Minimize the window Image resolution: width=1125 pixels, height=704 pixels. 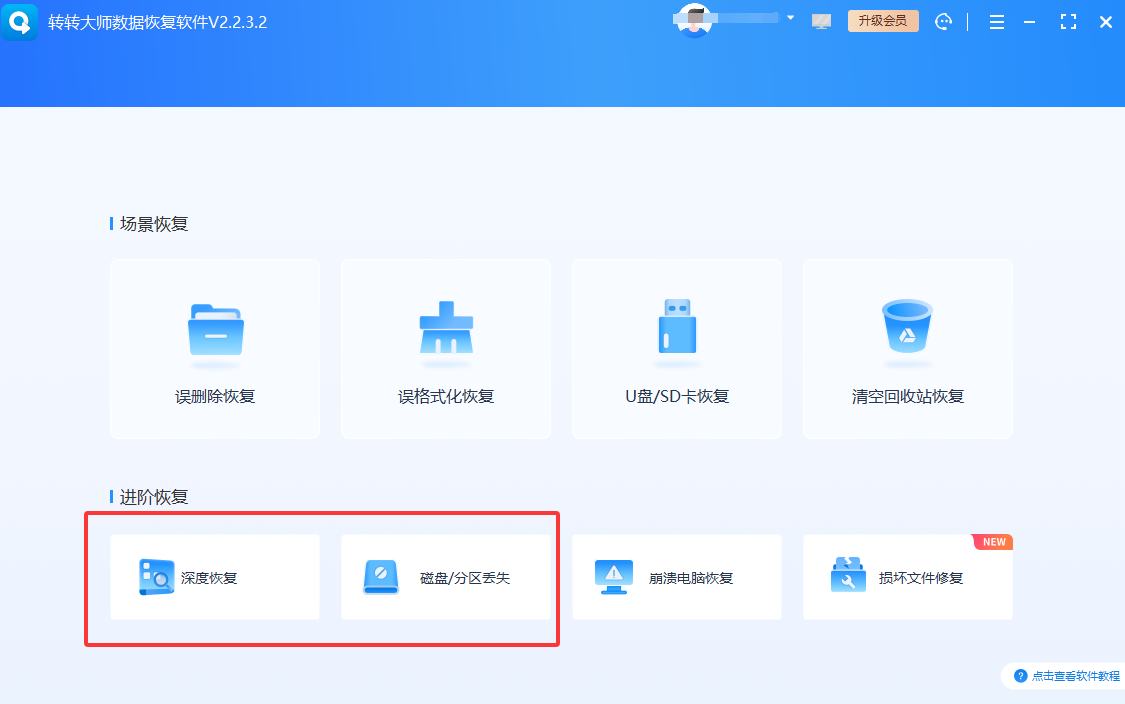coord(1030,22)
